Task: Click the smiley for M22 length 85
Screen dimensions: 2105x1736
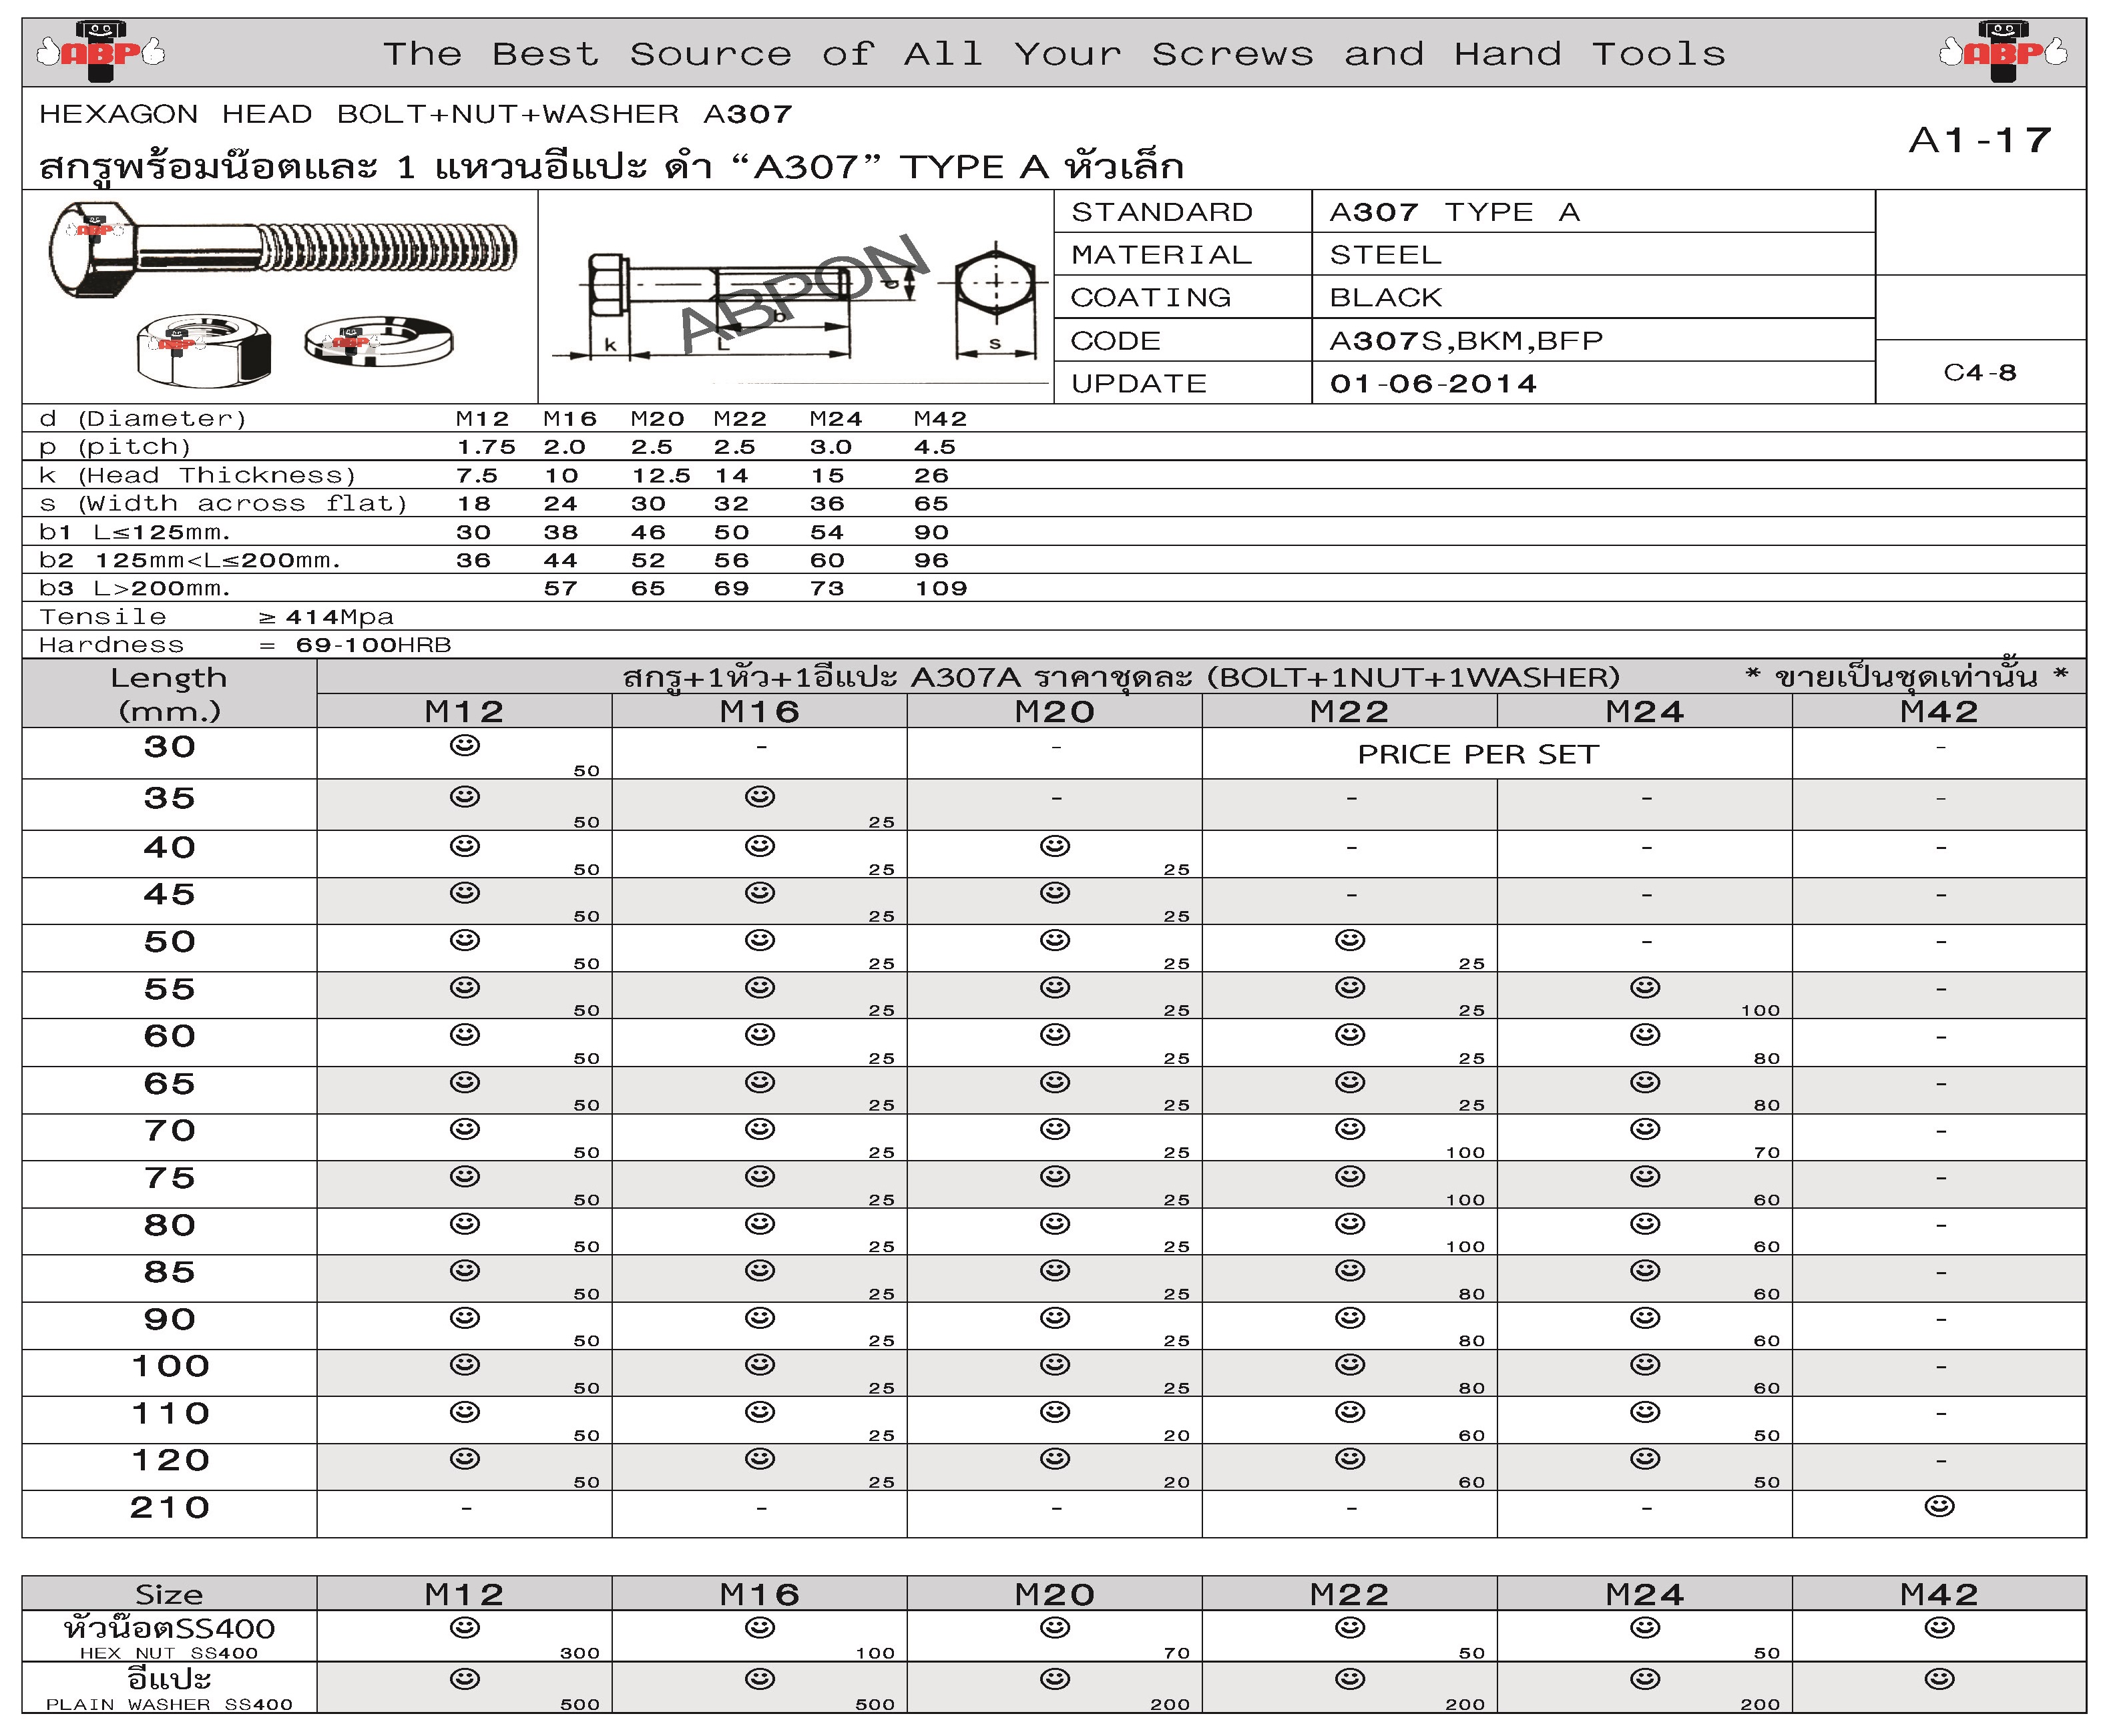Action: 1350,1271
